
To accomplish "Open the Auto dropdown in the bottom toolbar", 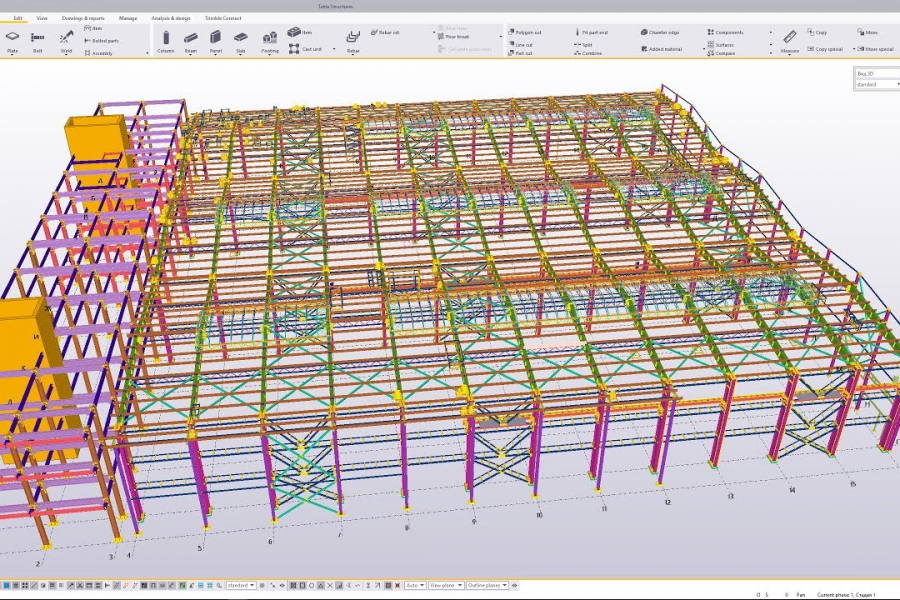I will [414, 585].
